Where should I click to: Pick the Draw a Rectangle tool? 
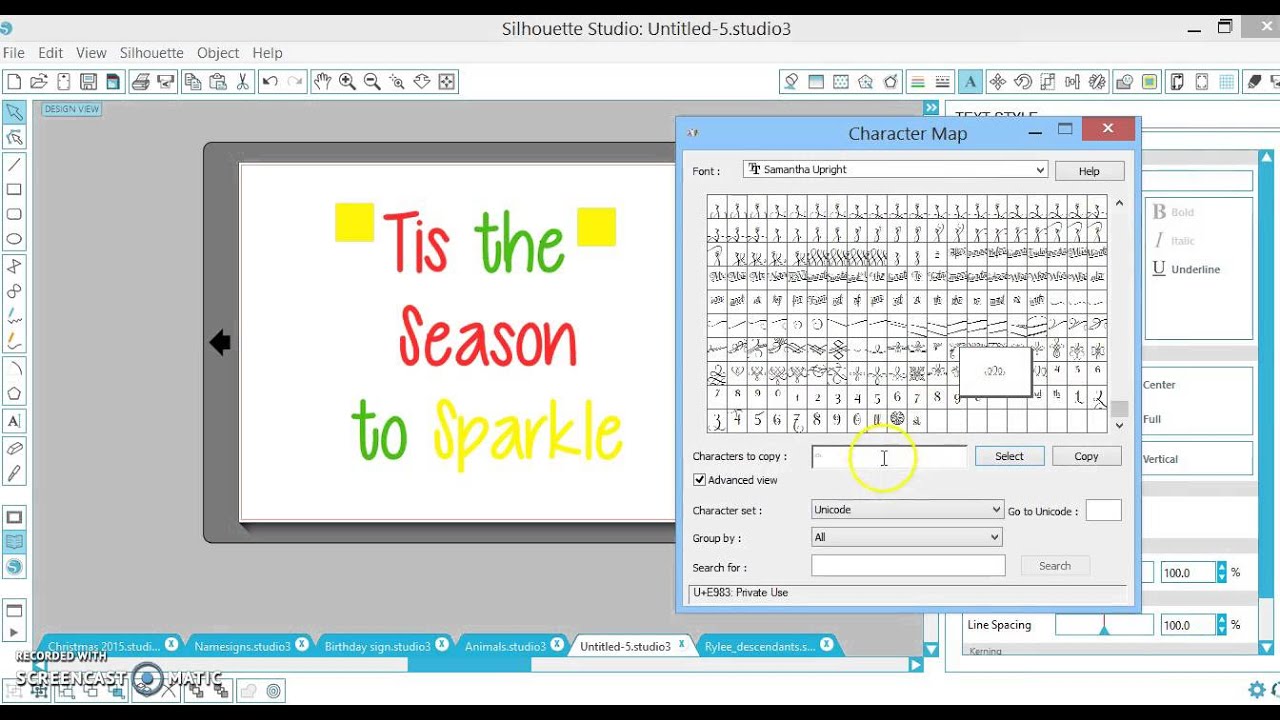[x=14, y=190]
